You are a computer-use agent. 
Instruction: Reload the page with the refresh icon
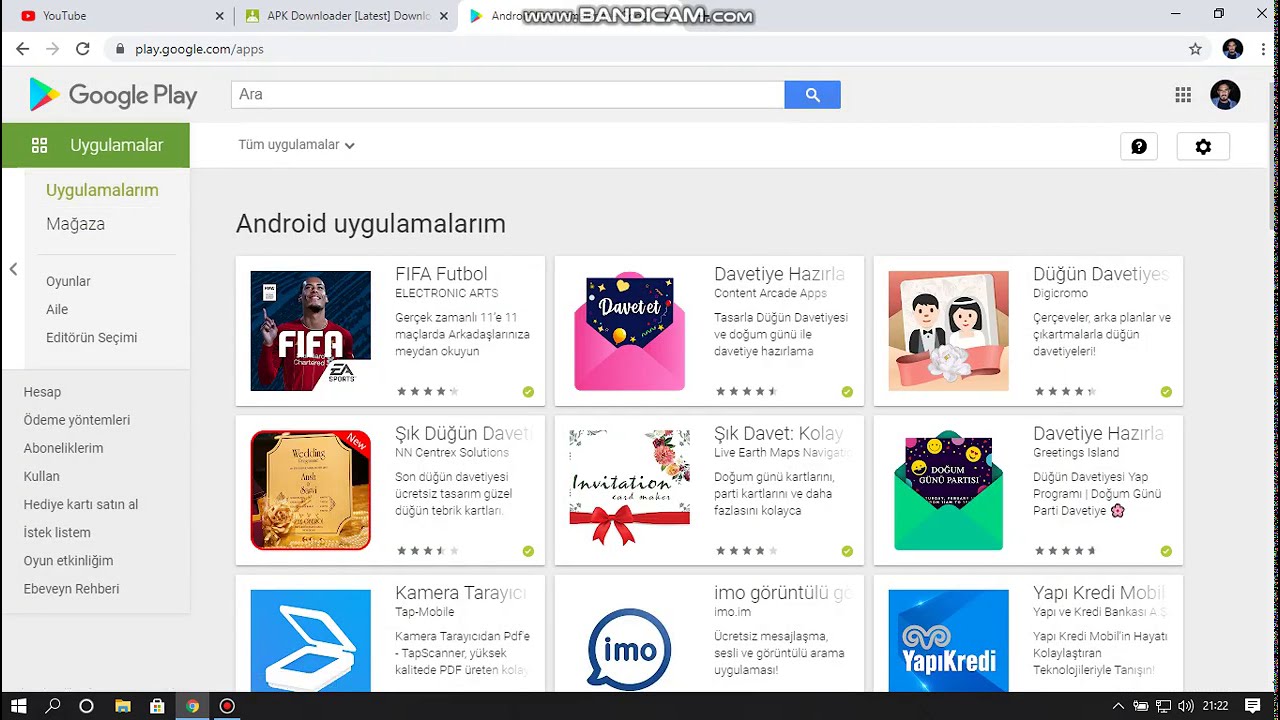tap(83, 49)
